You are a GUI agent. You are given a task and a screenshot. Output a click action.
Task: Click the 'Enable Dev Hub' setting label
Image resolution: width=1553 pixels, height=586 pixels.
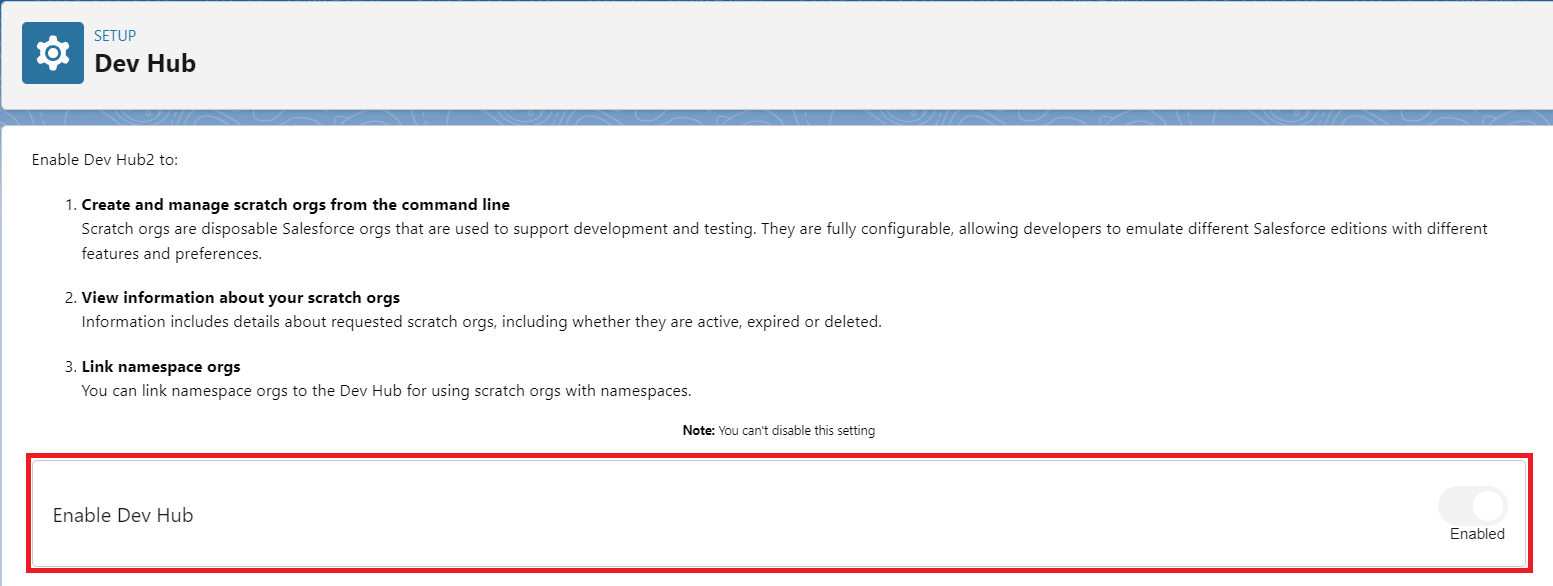123,516
